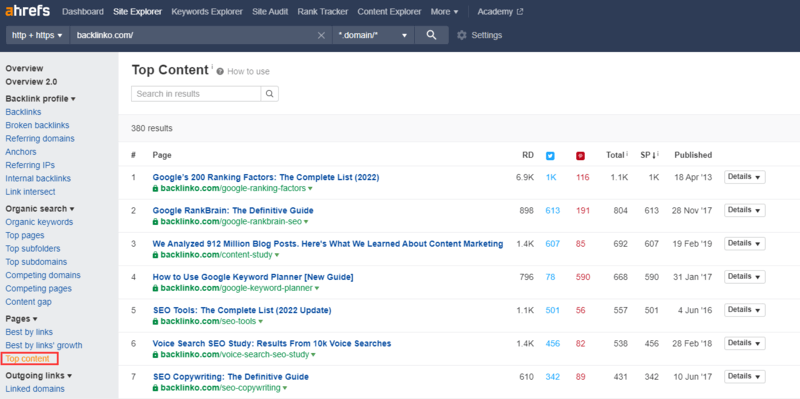
Task: Go to Organic keywords in sidebar
Action: [39, 222]
